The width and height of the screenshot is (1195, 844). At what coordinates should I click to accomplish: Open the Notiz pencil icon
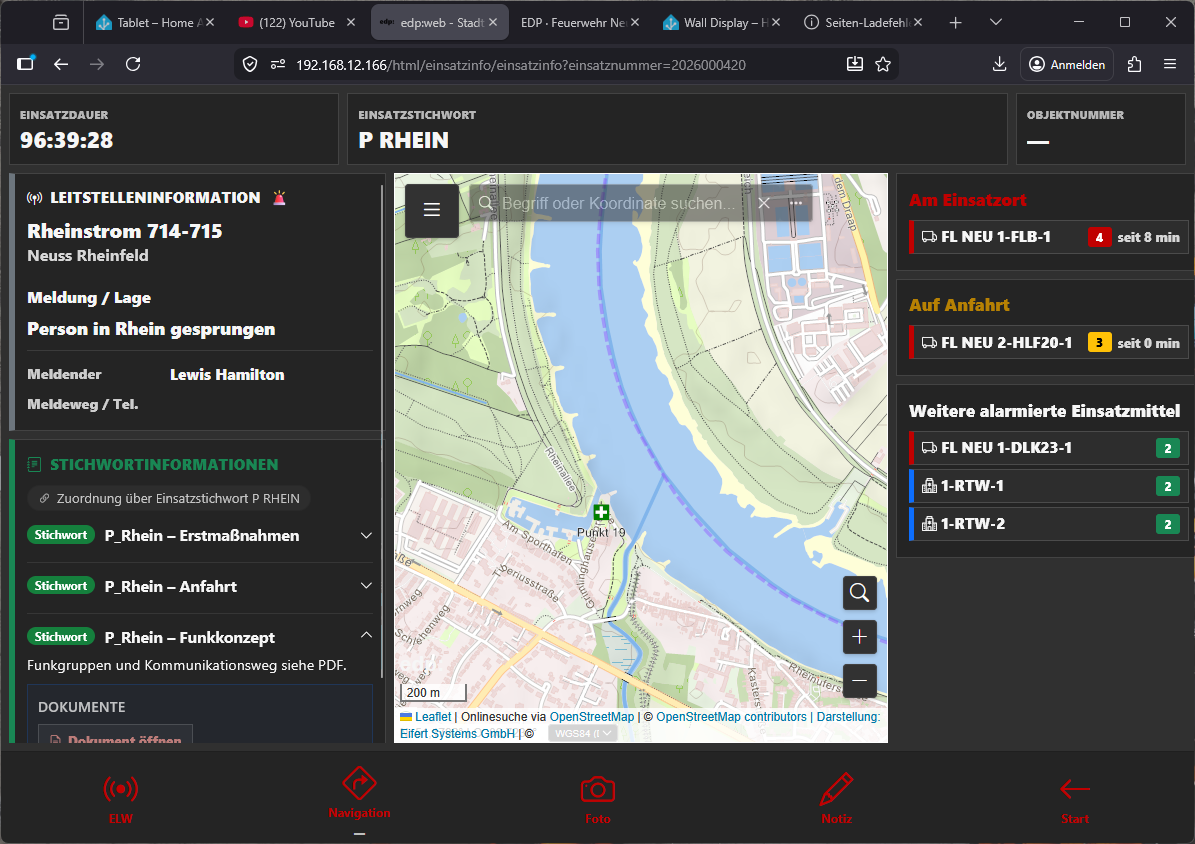[836, 790]
